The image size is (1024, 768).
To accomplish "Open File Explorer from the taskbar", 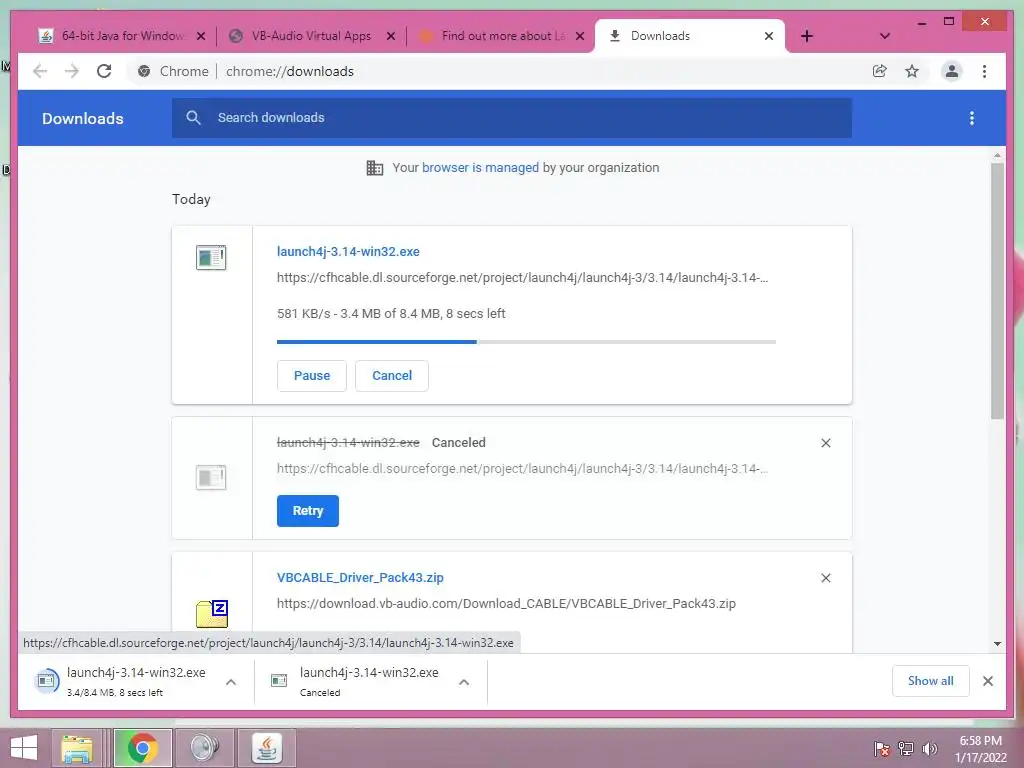I will click(x=77, y=748).
